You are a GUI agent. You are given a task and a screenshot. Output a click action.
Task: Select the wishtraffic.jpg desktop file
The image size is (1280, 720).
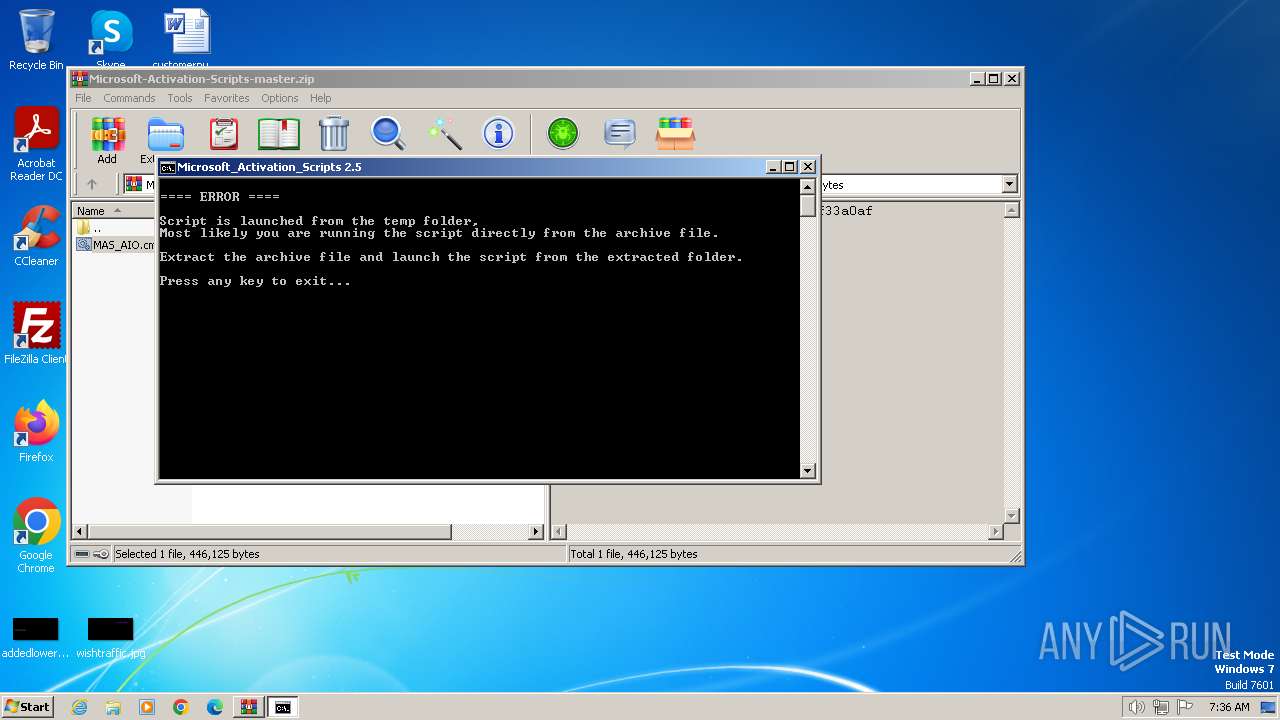110,638
